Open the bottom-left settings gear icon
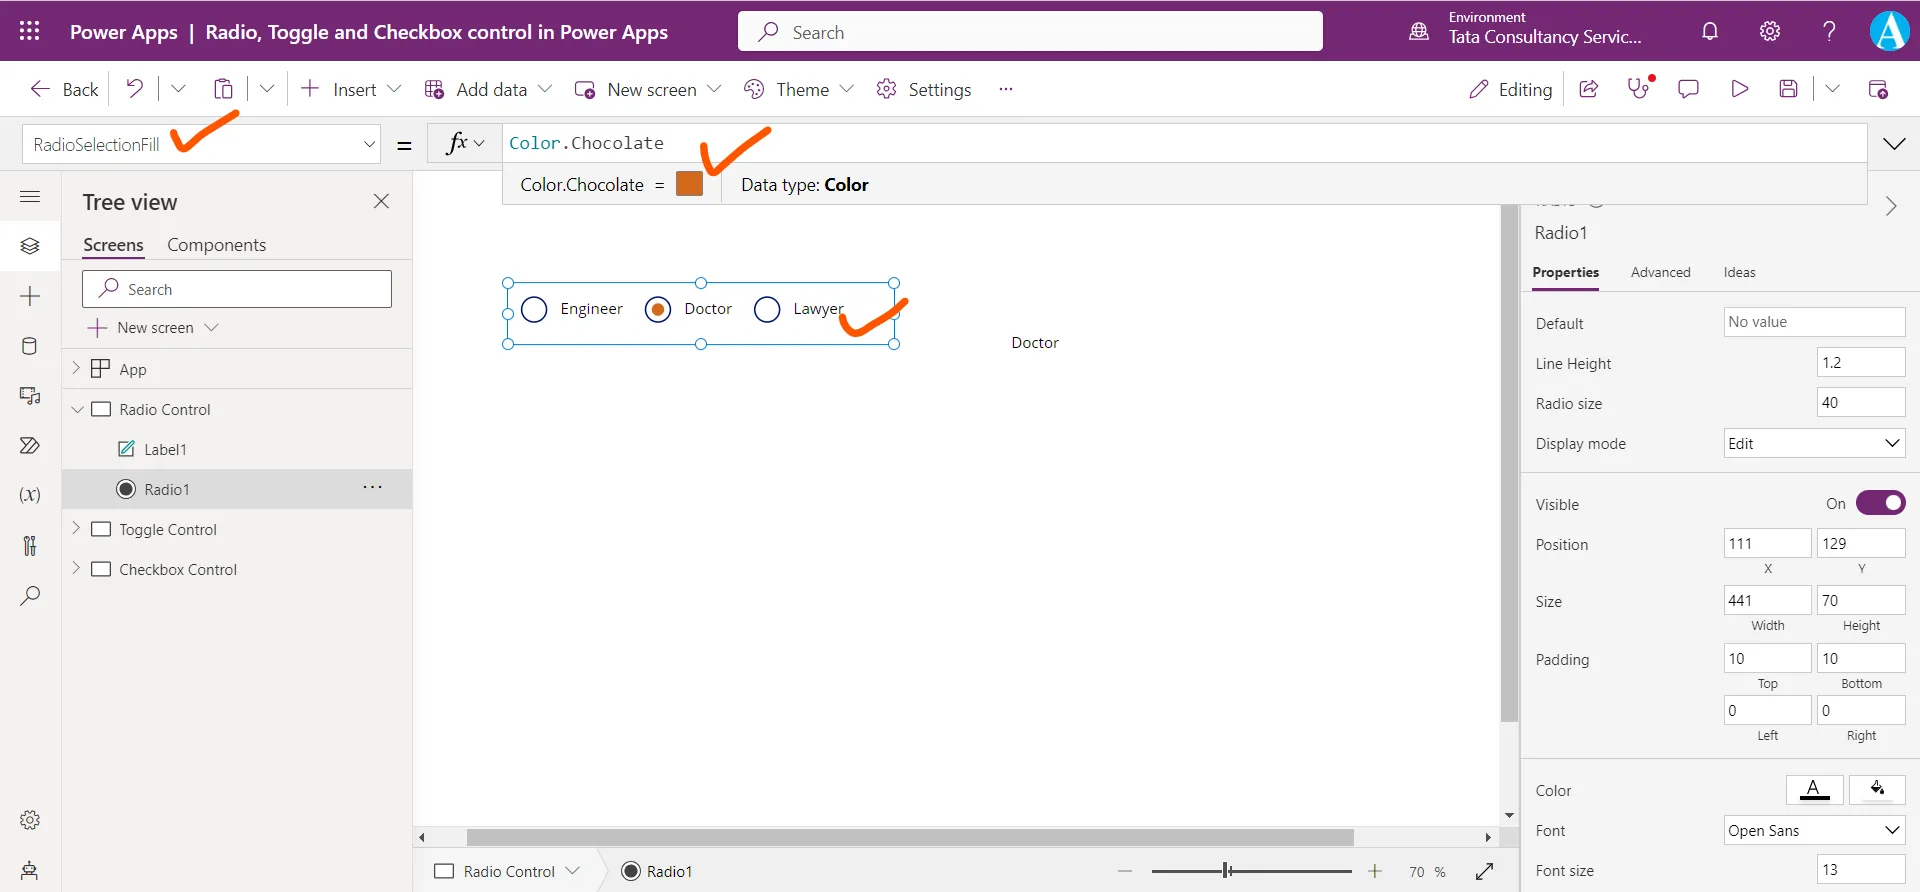Image resolution: width=1920 pixels, height=892 pixels. click(30, 820)
